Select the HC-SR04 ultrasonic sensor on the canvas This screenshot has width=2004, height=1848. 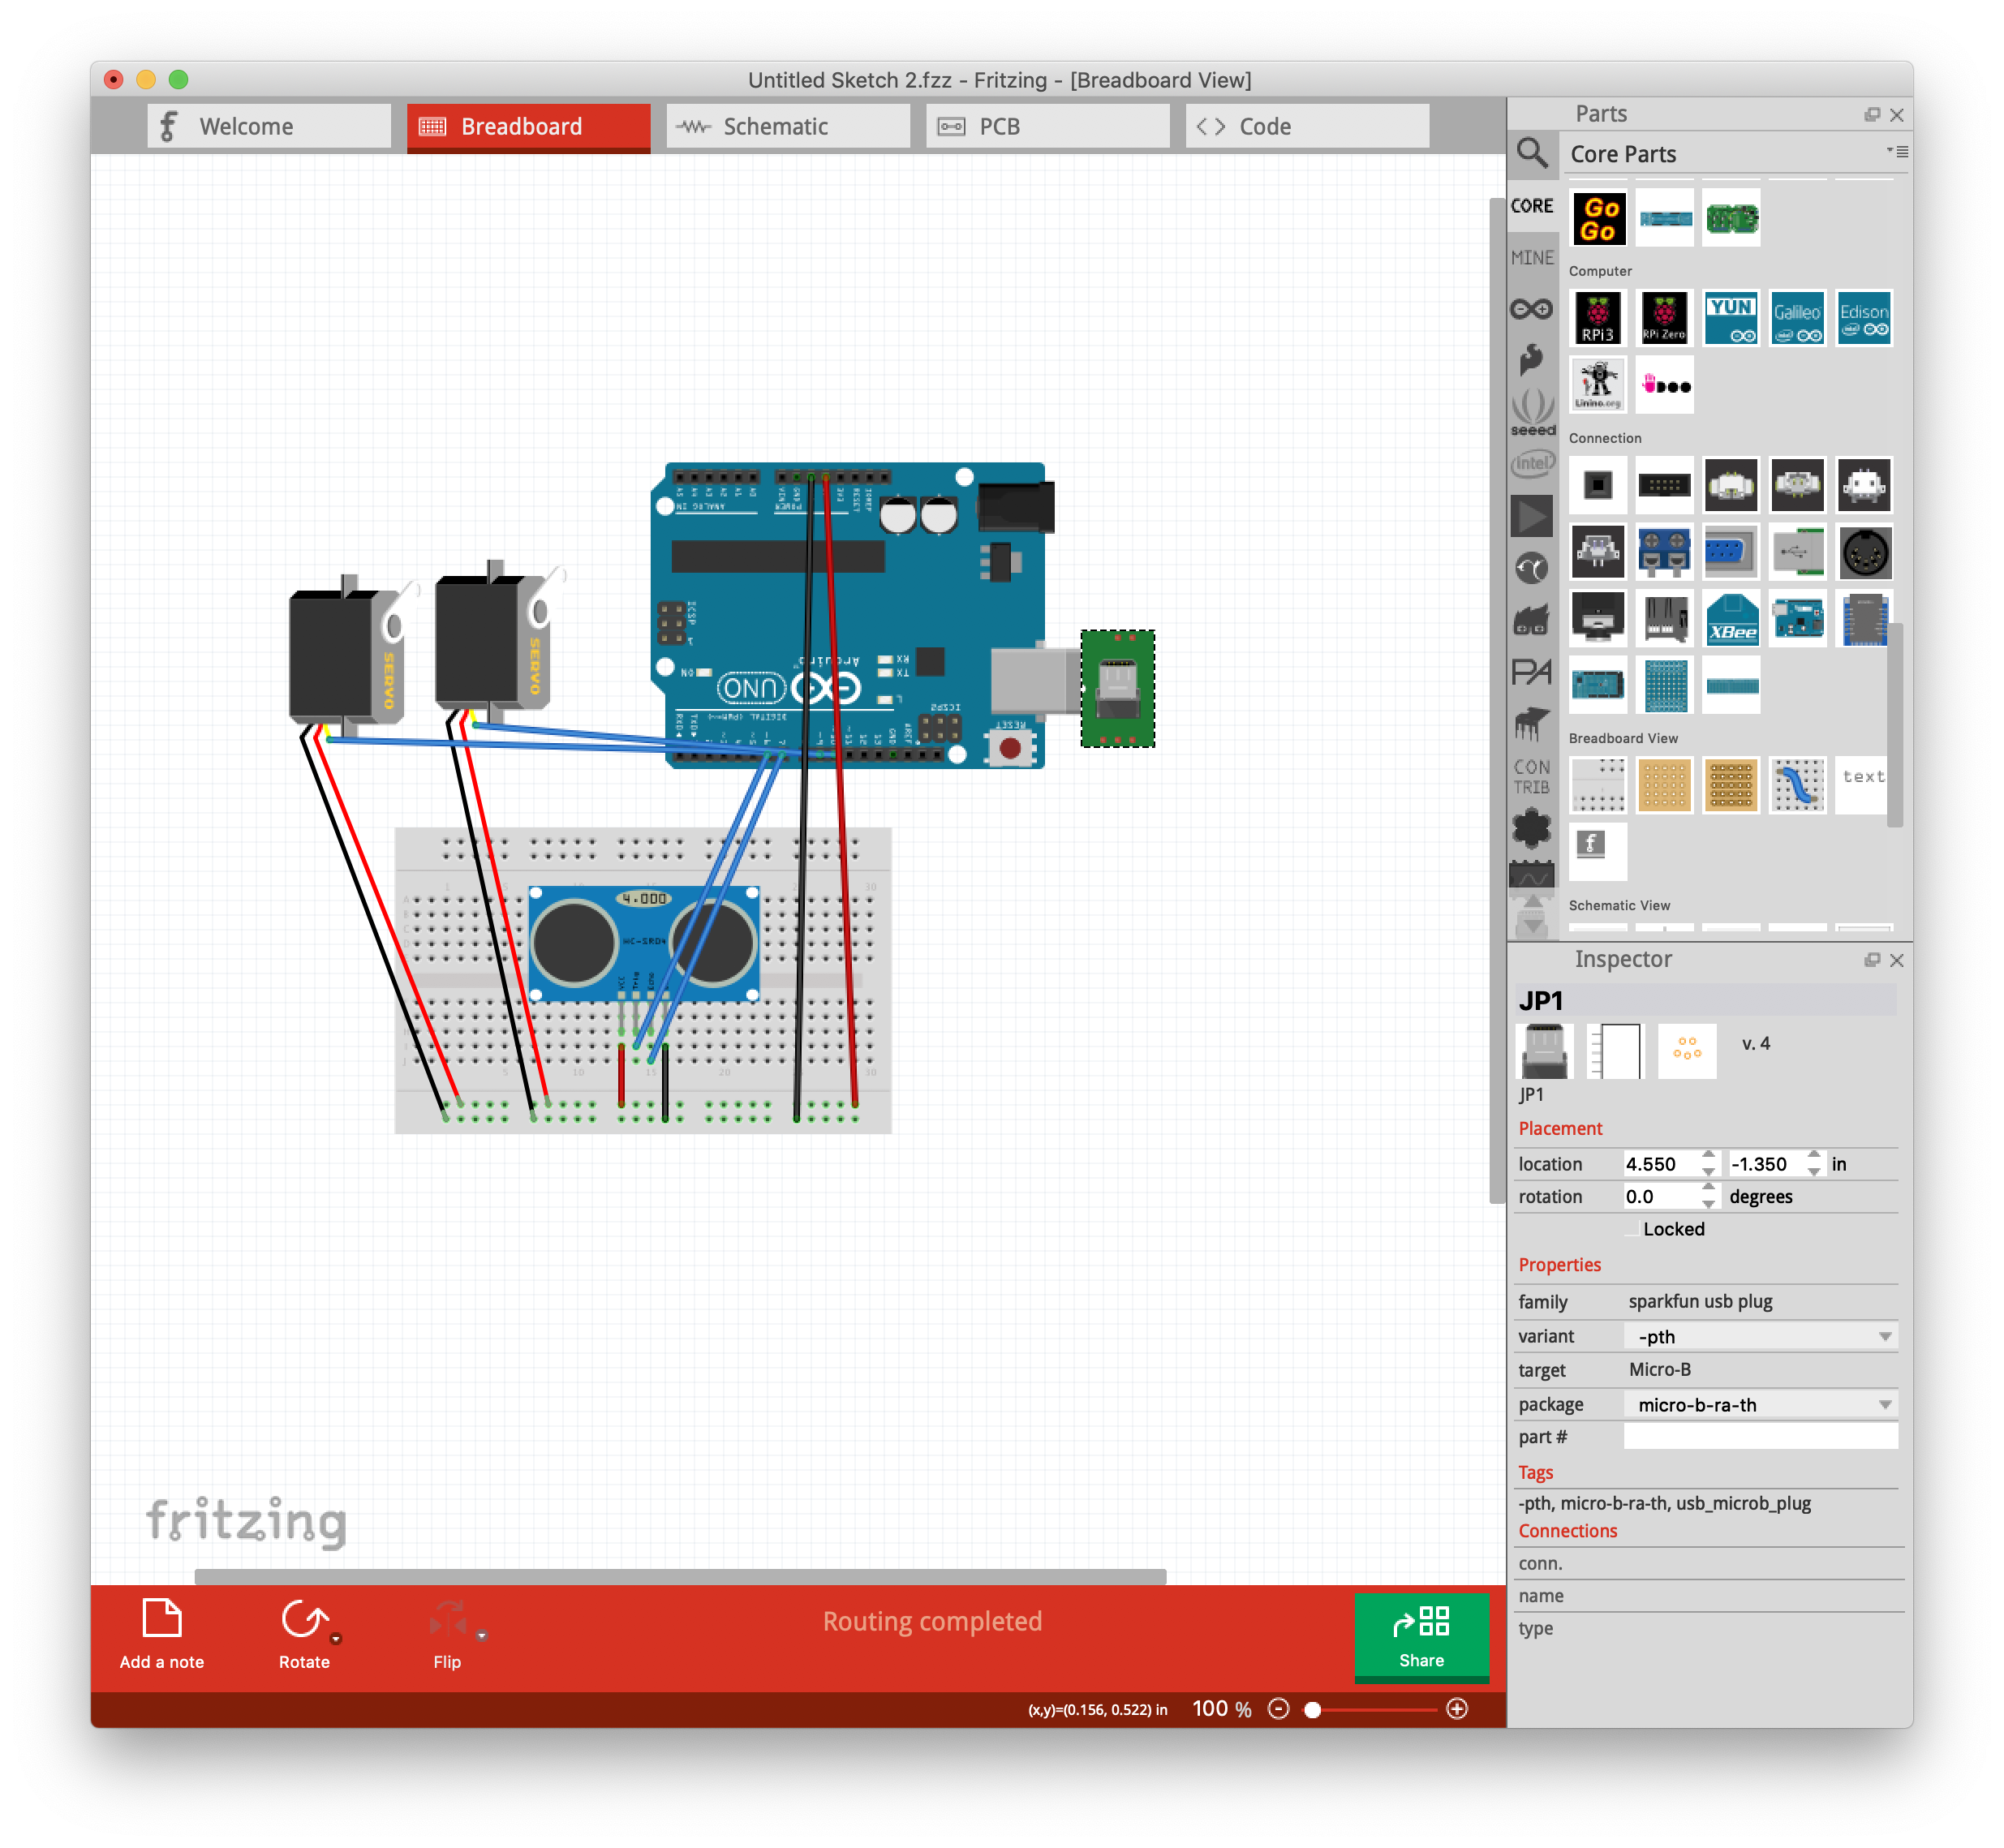point(643,944)
